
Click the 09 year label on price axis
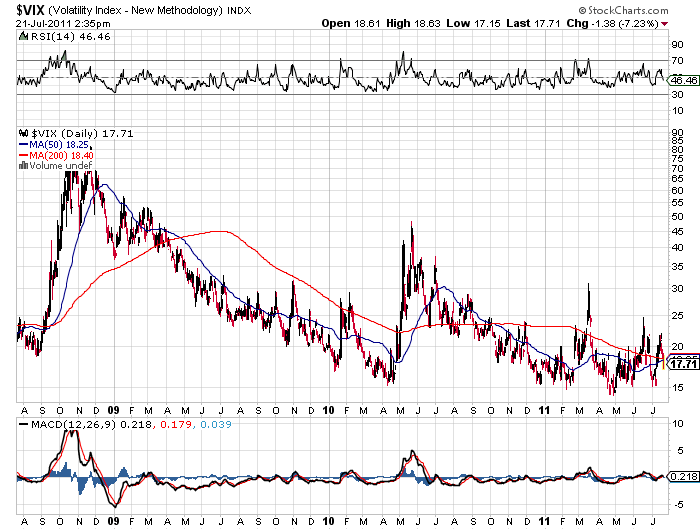point(114,410)
